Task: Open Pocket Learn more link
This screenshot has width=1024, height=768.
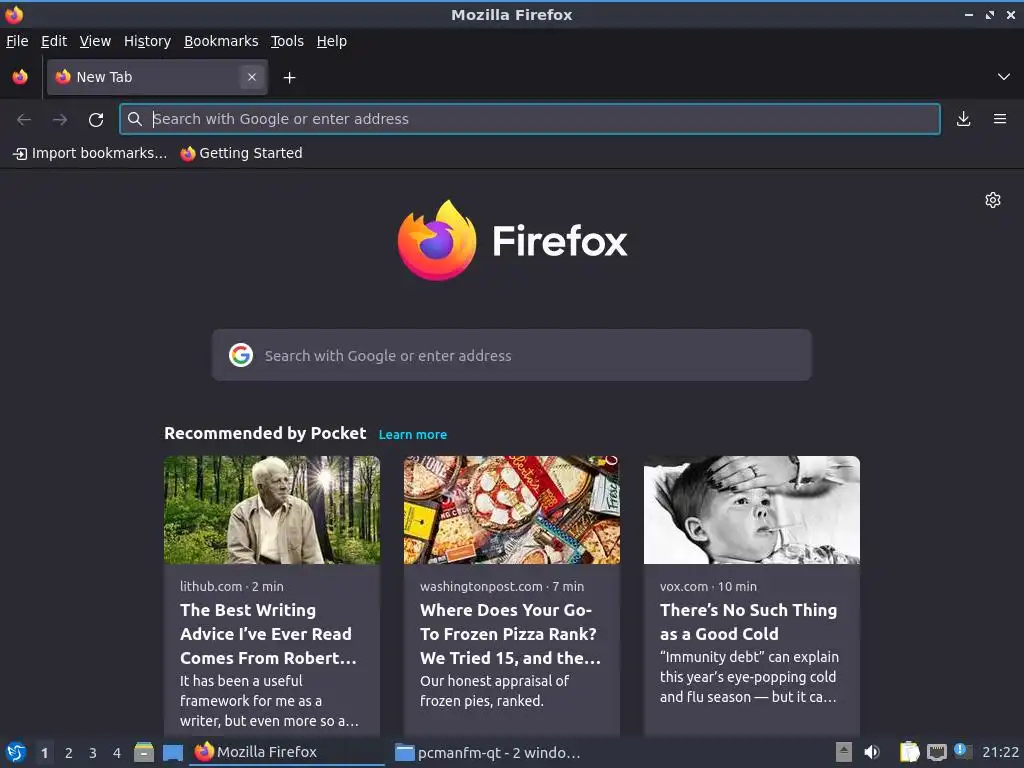Action: (413, 435)
